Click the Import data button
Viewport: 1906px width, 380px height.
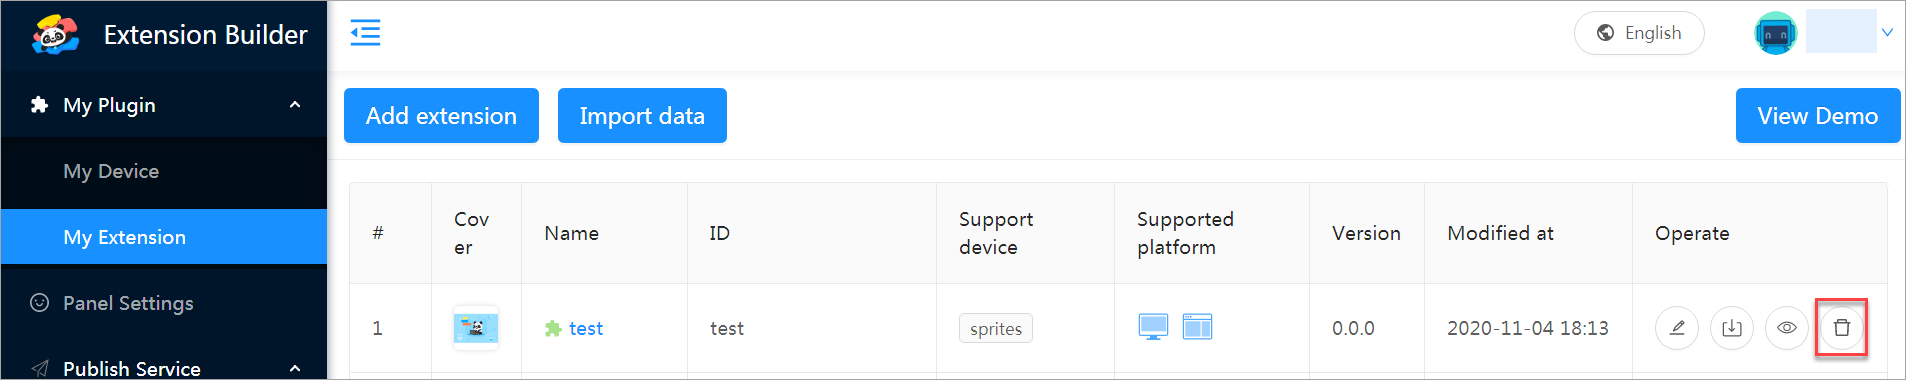pyautogui.click(x=642, y=116)
